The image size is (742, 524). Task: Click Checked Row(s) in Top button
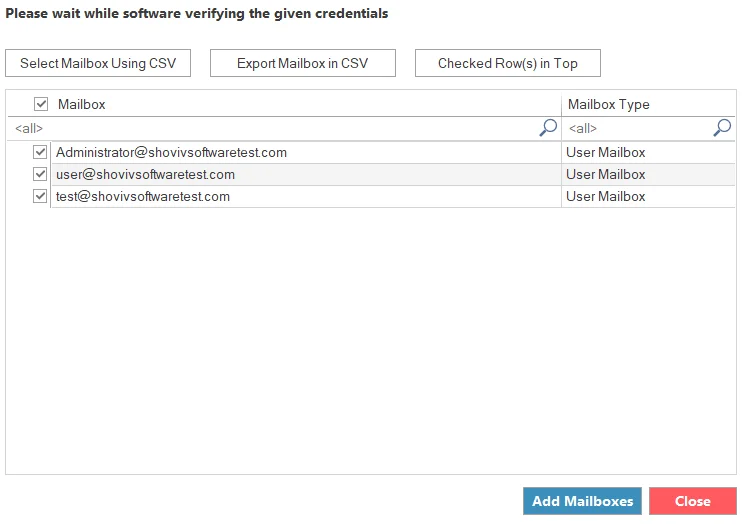coord(508,63)
